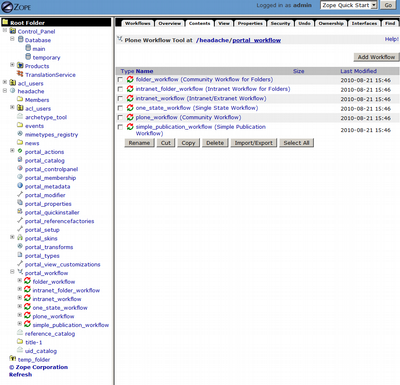The image size is (400, 385).
Task: Open the Security tab
Action: [280, 23]
